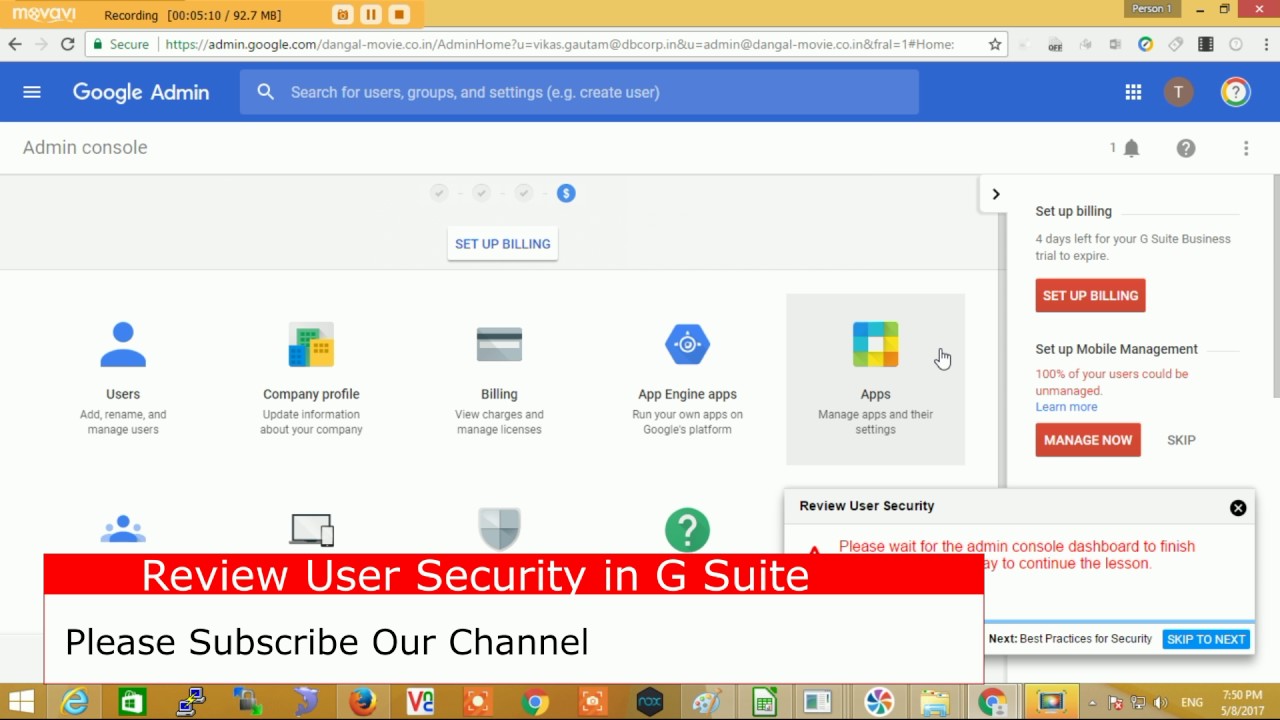Click the red SET UP BILLING button
The width and height of the screenshot is (1280, 720).
1090,296
